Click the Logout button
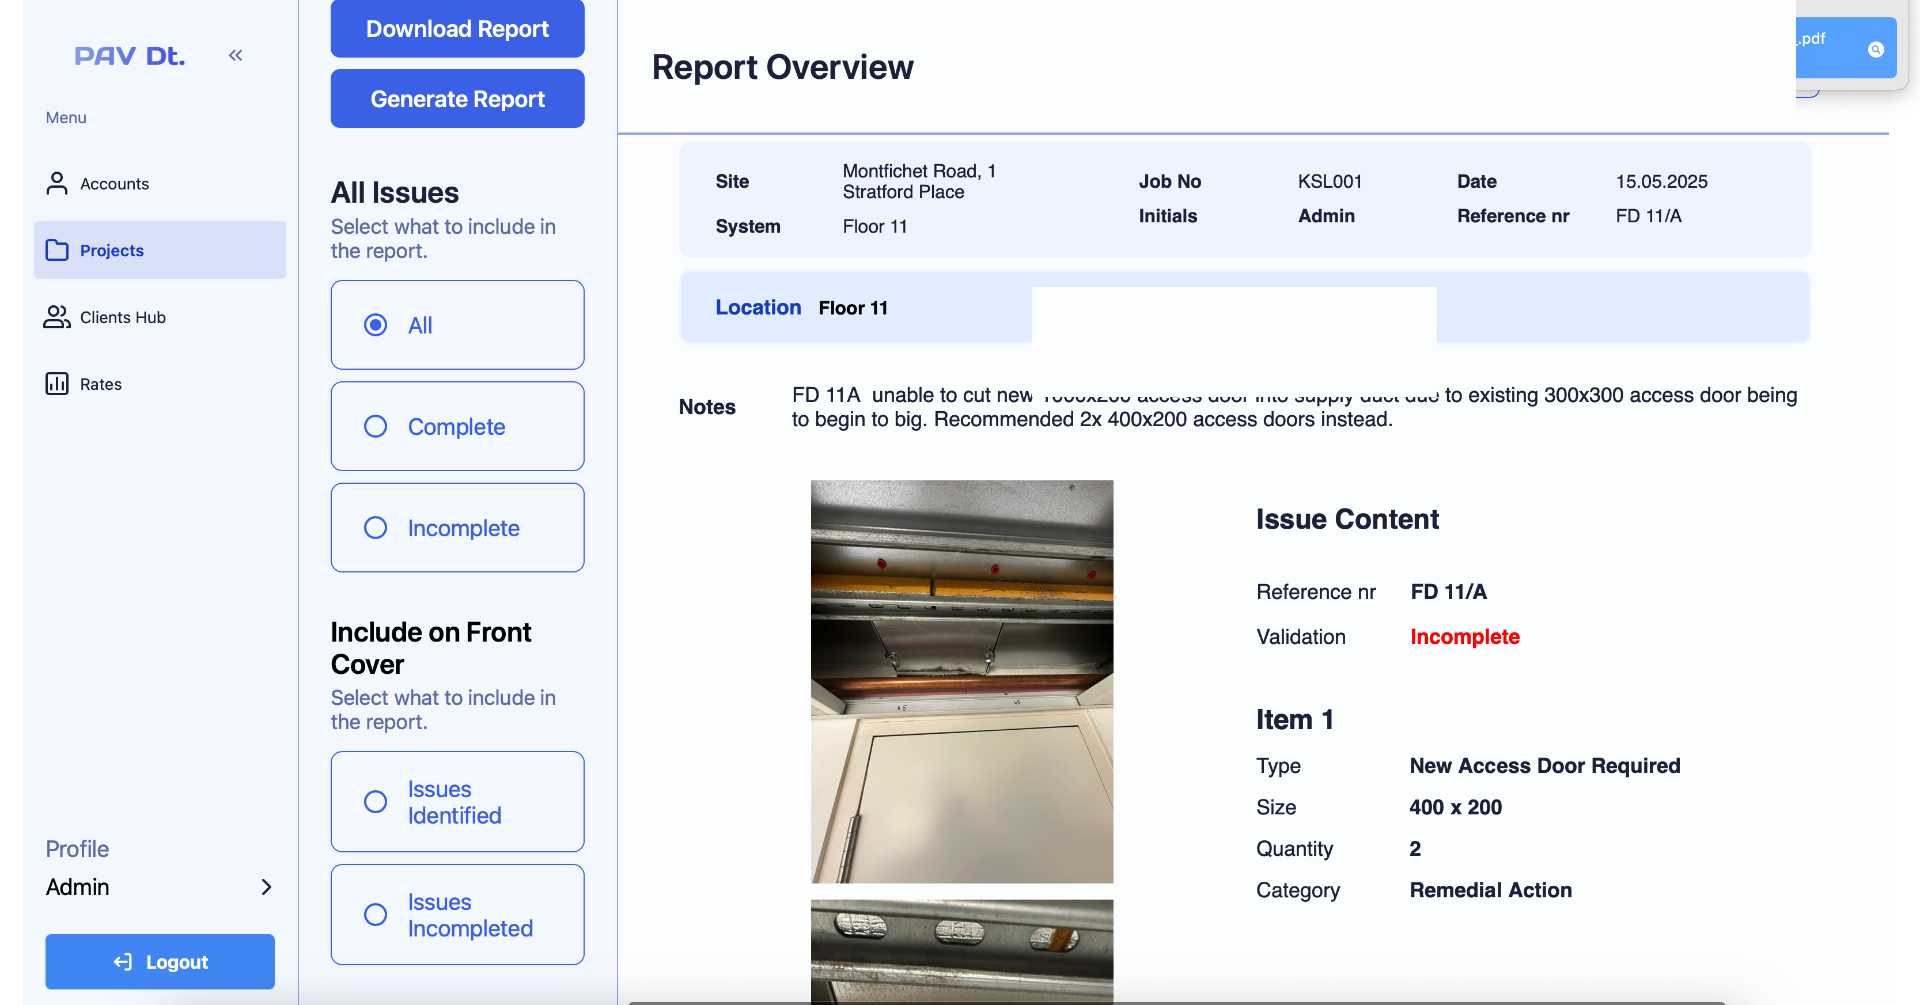 160,962
